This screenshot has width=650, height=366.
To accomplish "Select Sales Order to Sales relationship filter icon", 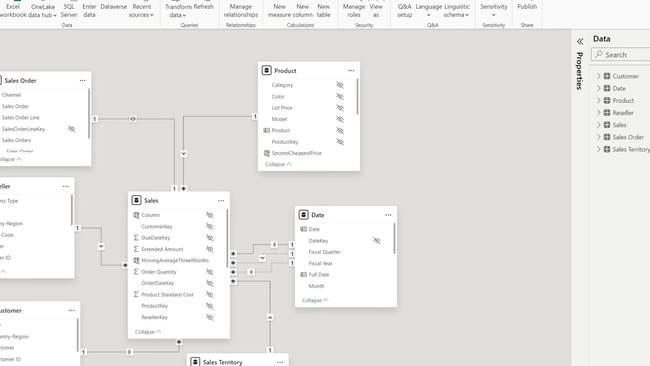I will coord(133,119).
